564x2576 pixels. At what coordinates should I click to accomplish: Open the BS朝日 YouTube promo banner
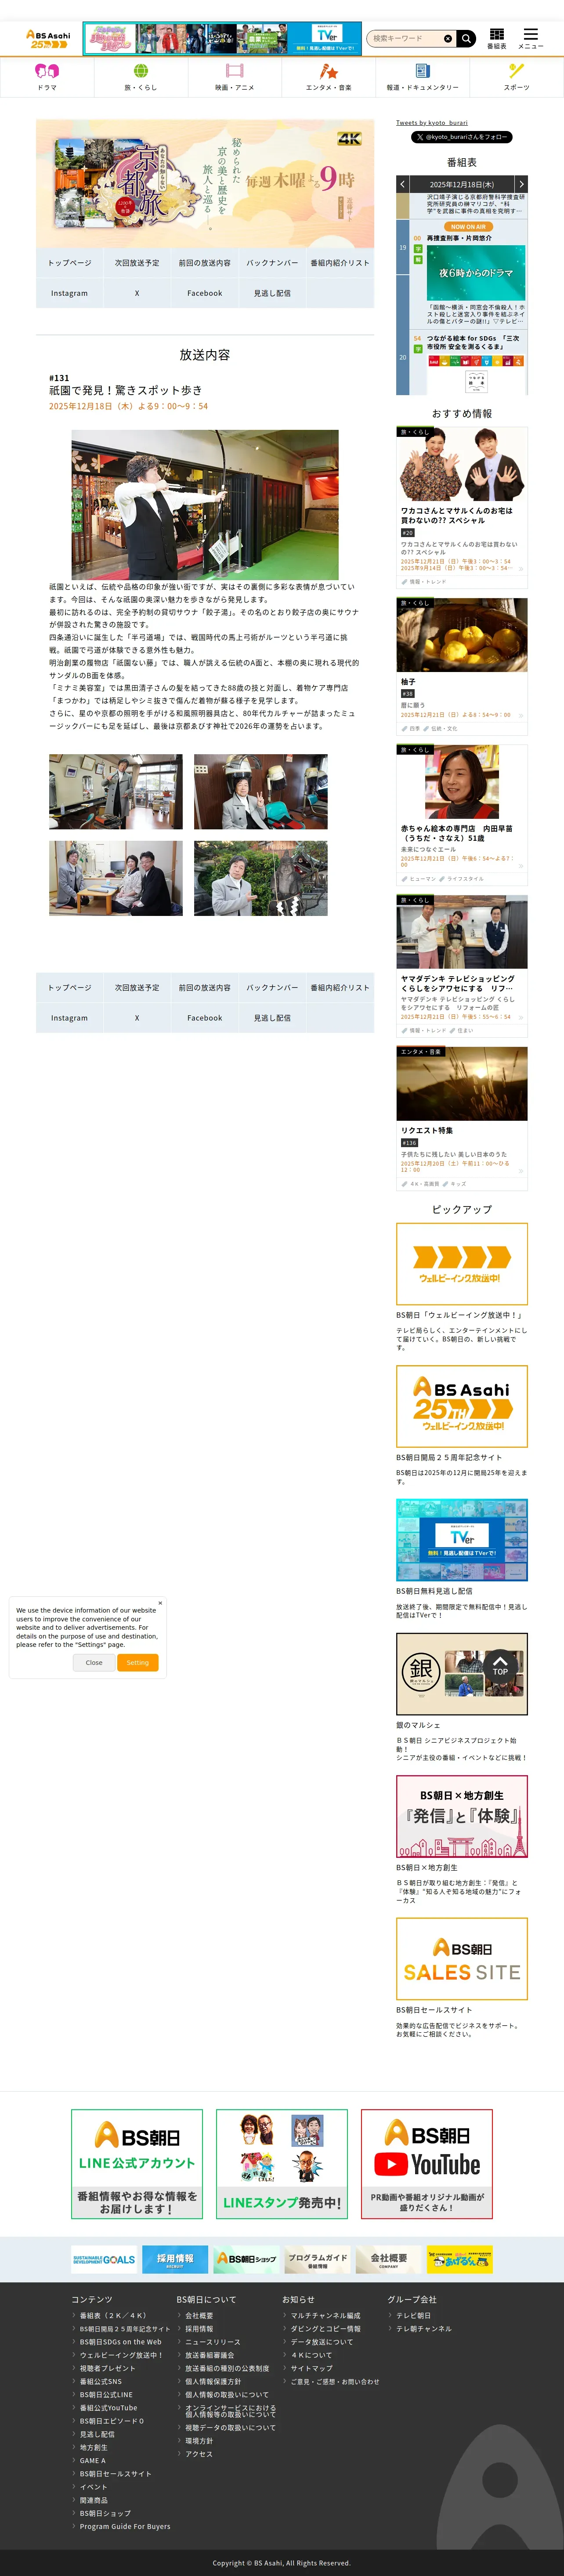click(x=427, y=2164)
